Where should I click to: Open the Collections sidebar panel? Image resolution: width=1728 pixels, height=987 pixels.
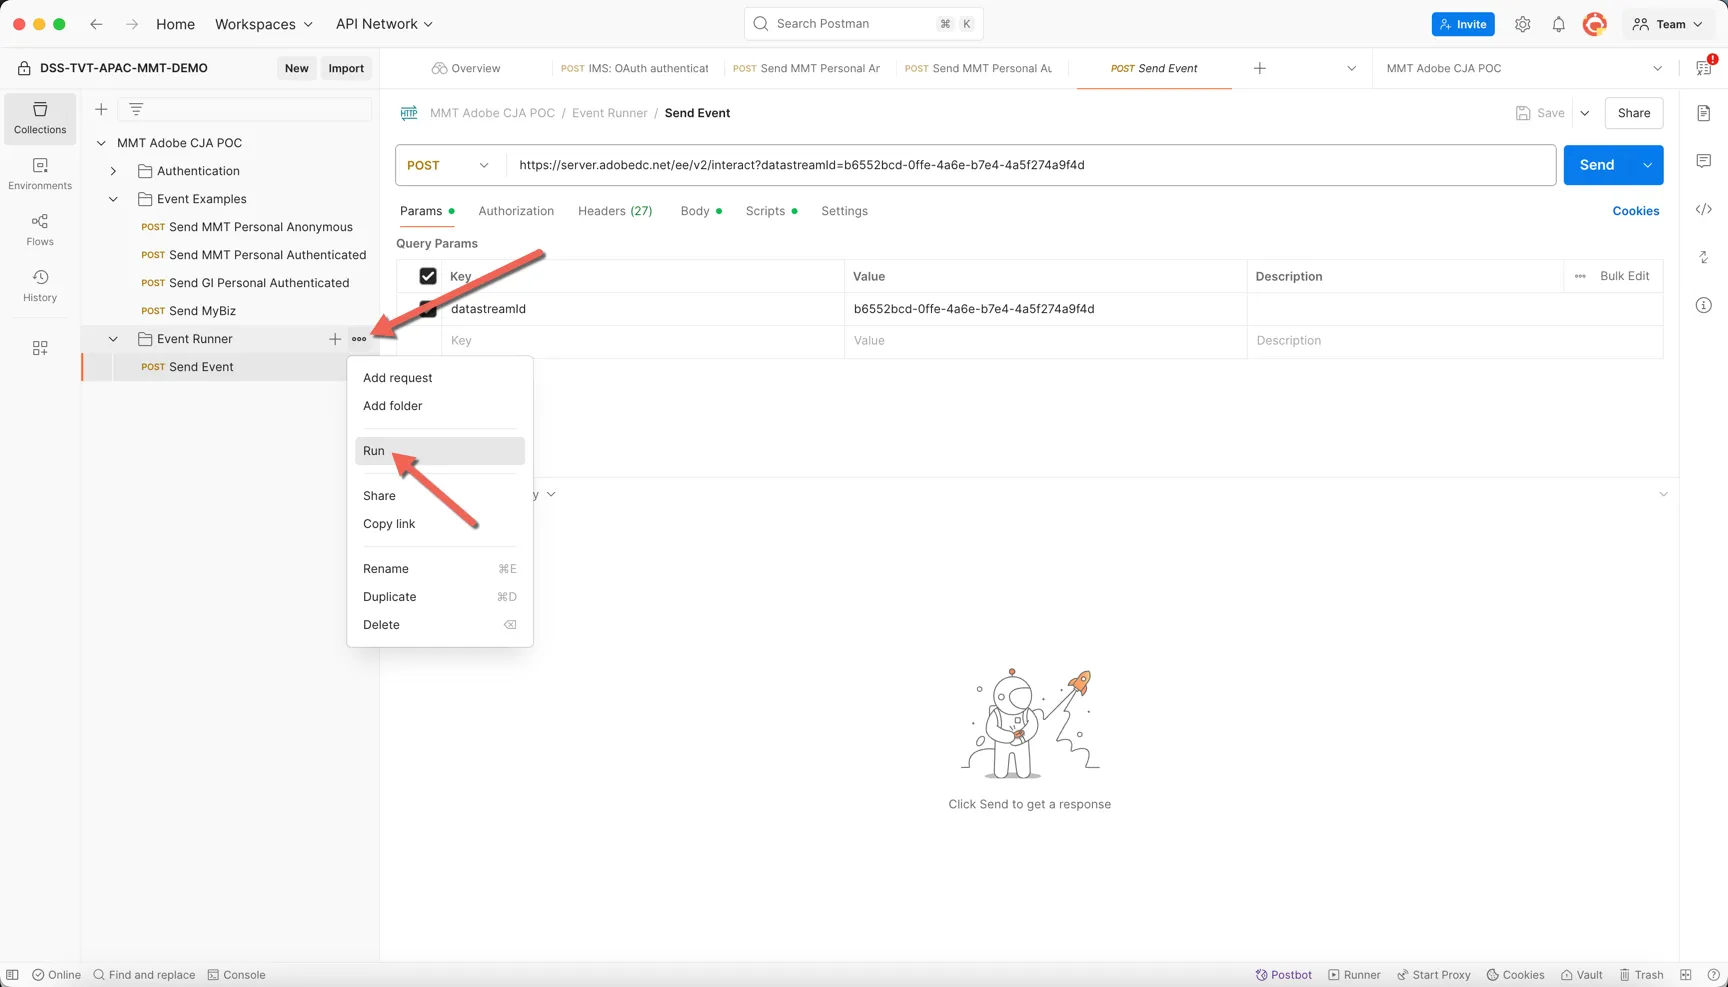tap(40, 118)
